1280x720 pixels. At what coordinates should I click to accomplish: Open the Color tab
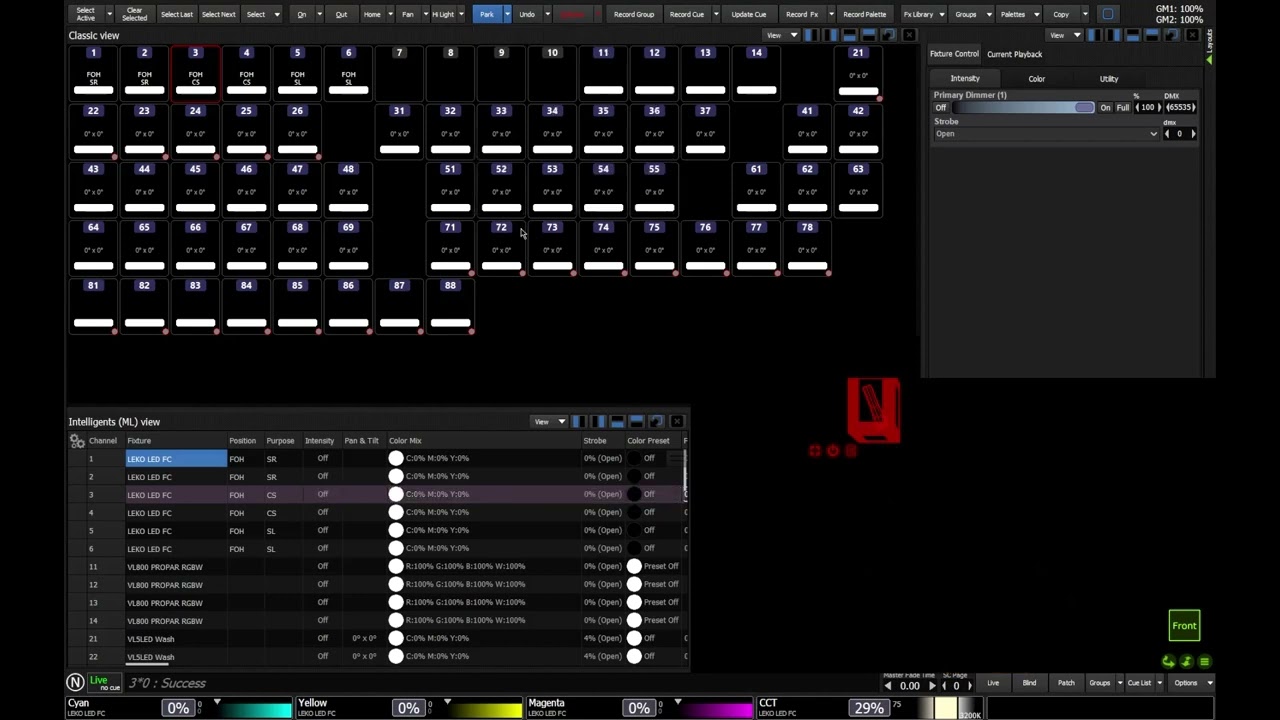pyautogui.click(x=1037, y=78)
